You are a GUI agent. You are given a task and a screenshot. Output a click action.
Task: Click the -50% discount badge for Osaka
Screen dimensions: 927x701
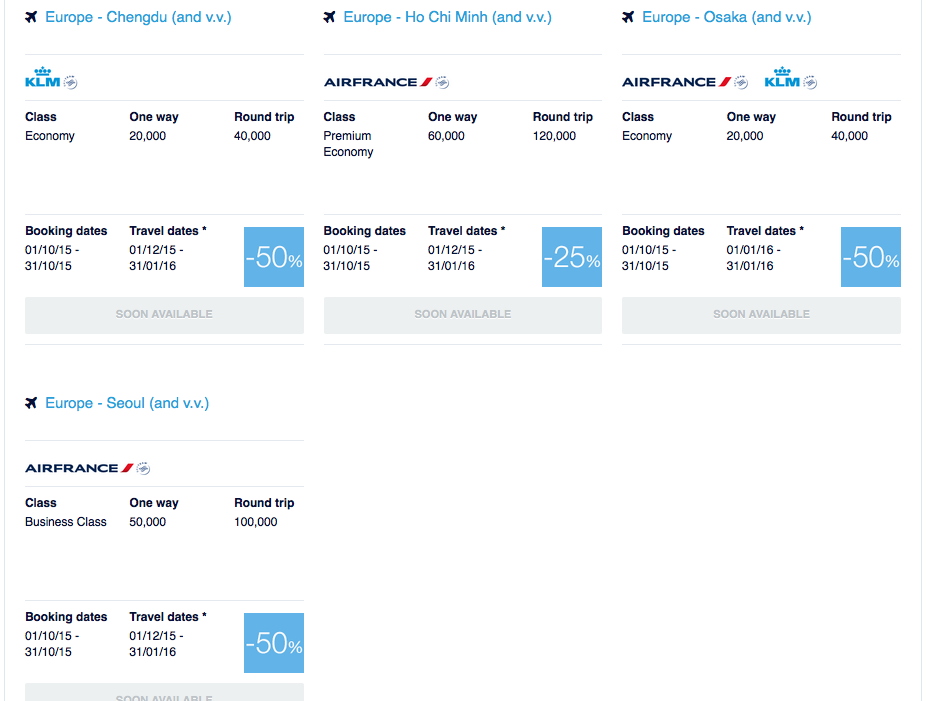click(x=870, y=257)
